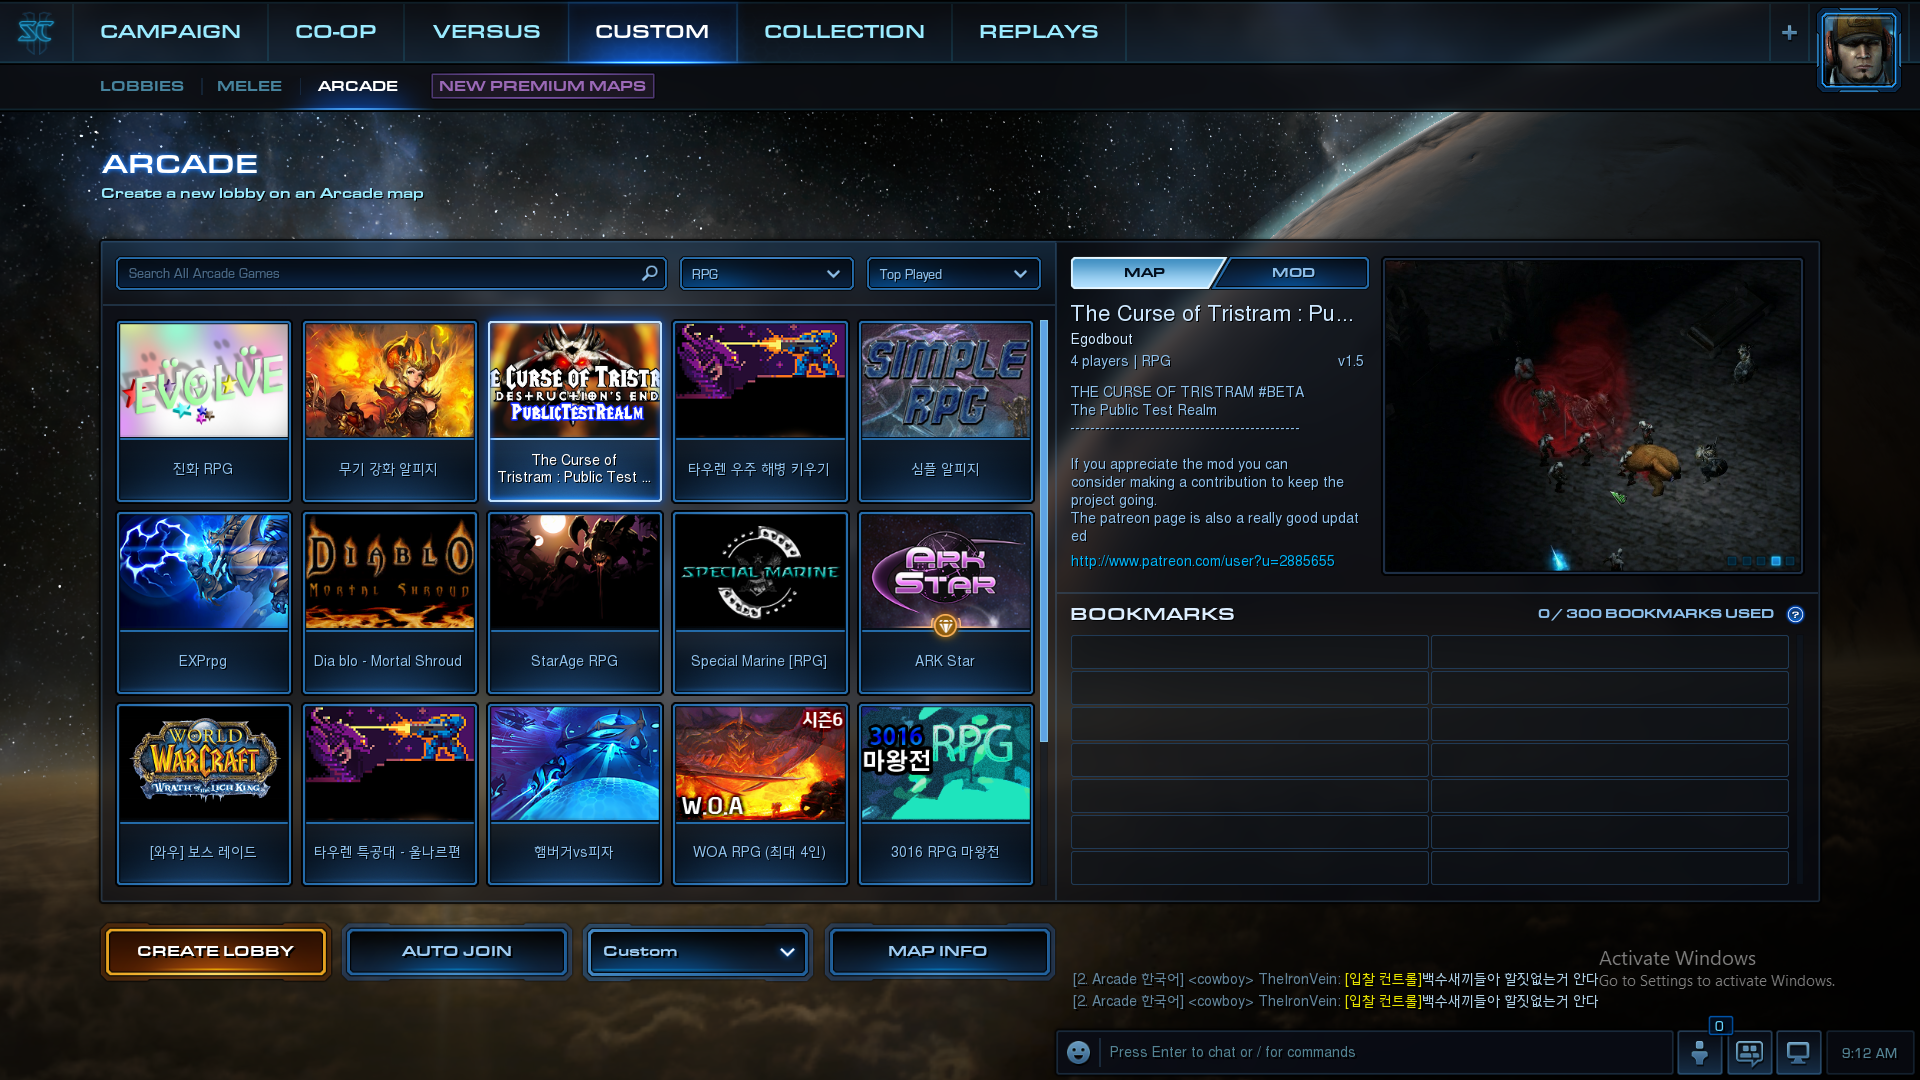Image resolution: width=1920 pixels, height=1080 pixels.
Task: Open the RPG genre filter dropdown
Action: pyautogui.click(x=766, y=274)
